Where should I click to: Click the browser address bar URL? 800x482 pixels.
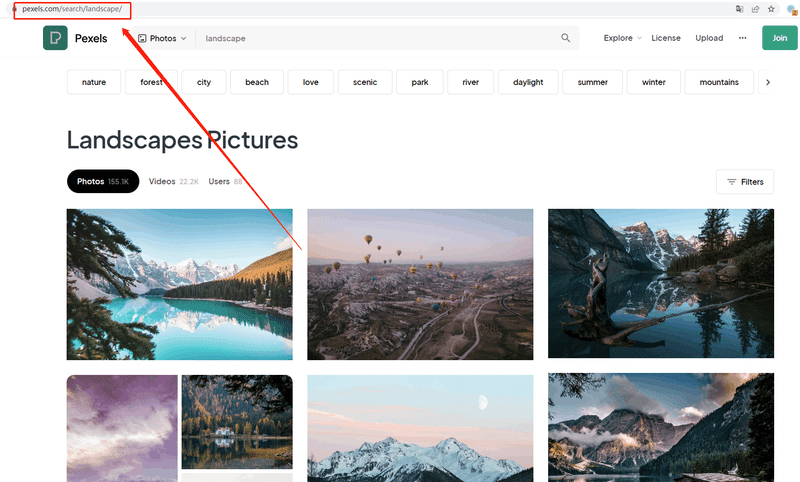[x=72, y=9]
